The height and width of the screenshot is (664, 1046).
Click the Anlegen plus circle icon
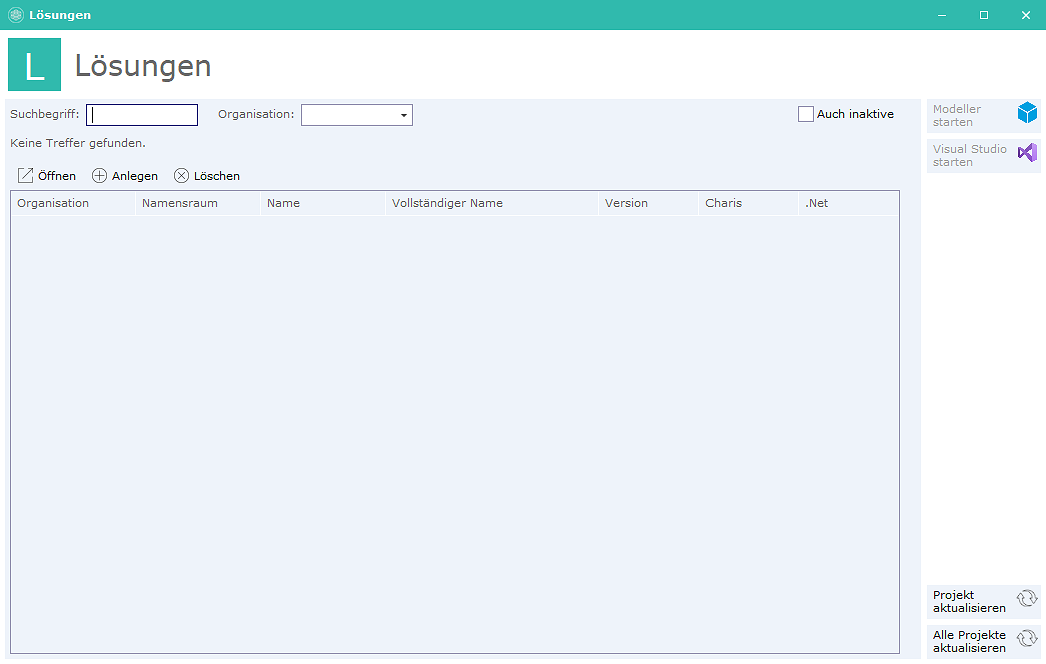tap(99, 176)
